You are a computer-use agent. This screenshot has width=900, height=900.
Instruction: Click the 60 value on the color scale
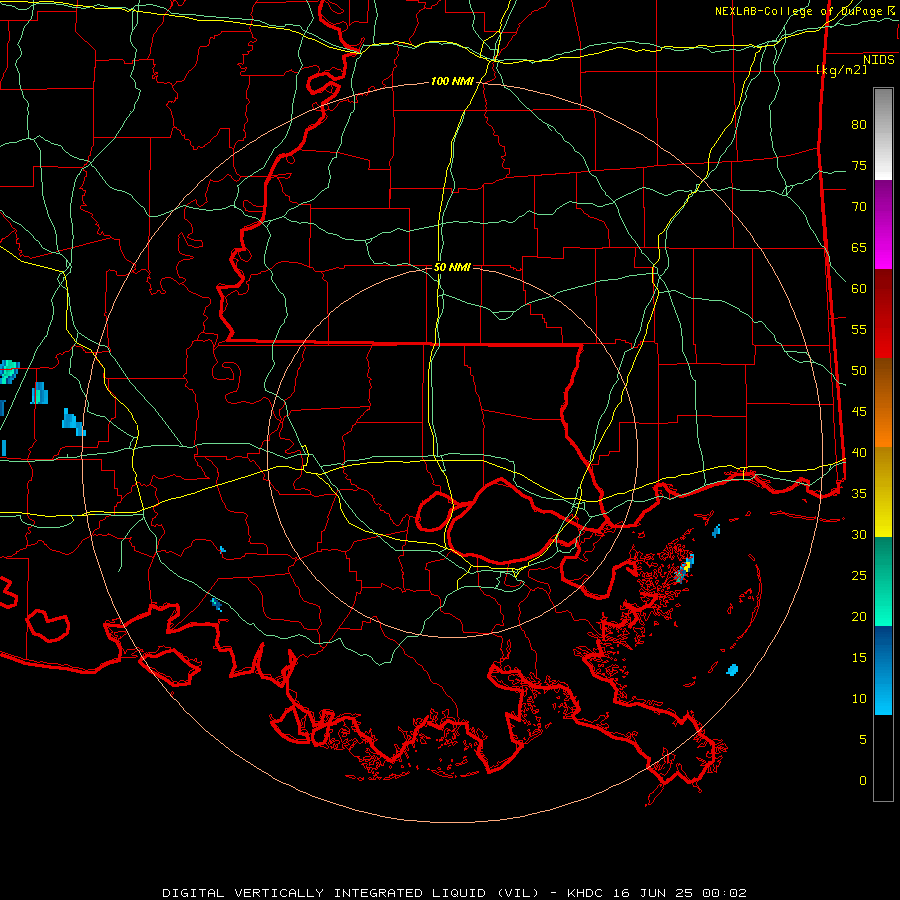[859, 289]
